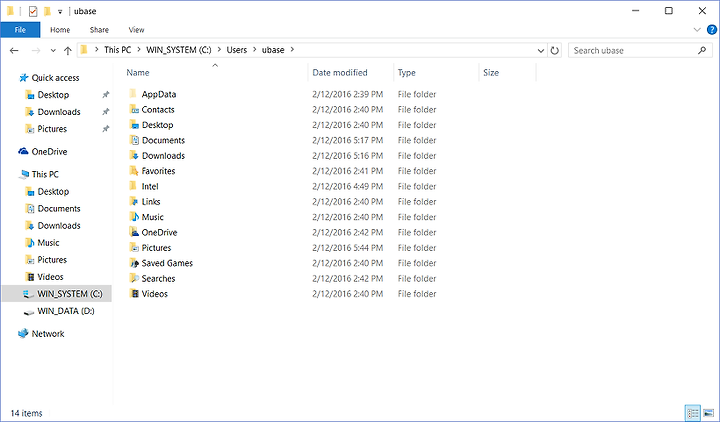The width and height of the screenshot is (720, 422).
Task: Click the Favorites folder icon
Action: coord(134,171)
